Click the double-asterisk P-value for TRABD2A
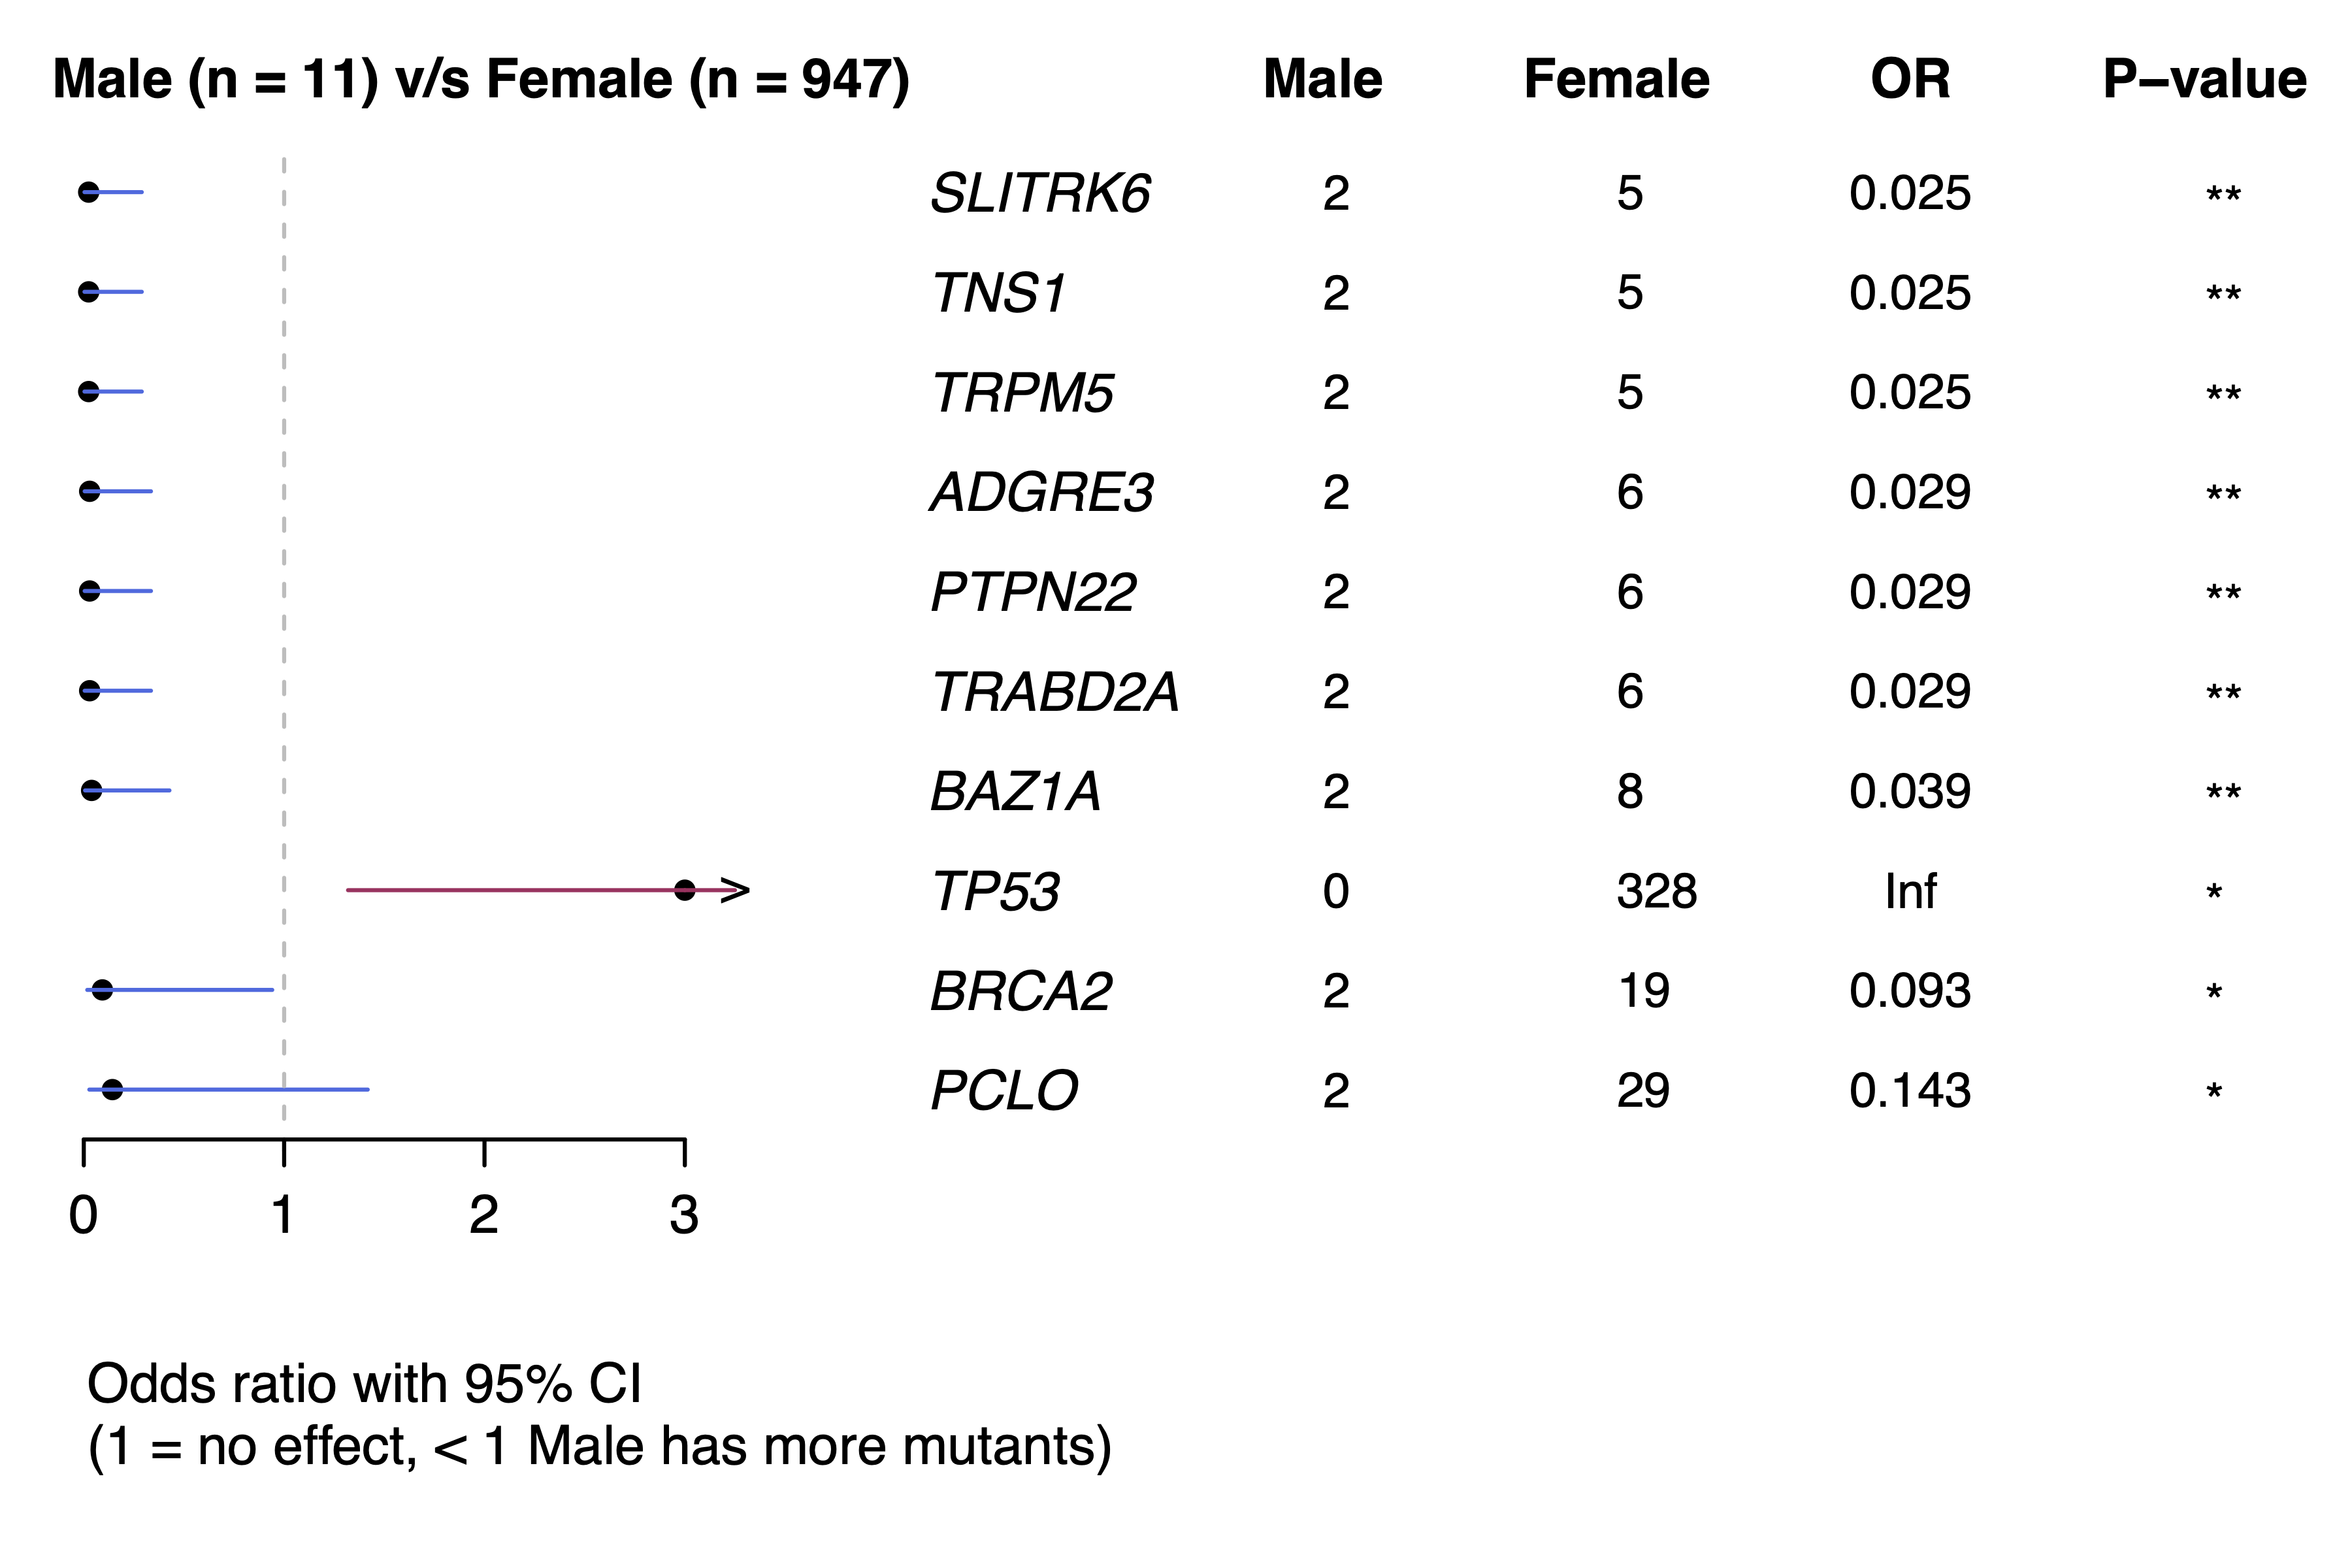The image size is (2352, 1568). (2223, 693)
